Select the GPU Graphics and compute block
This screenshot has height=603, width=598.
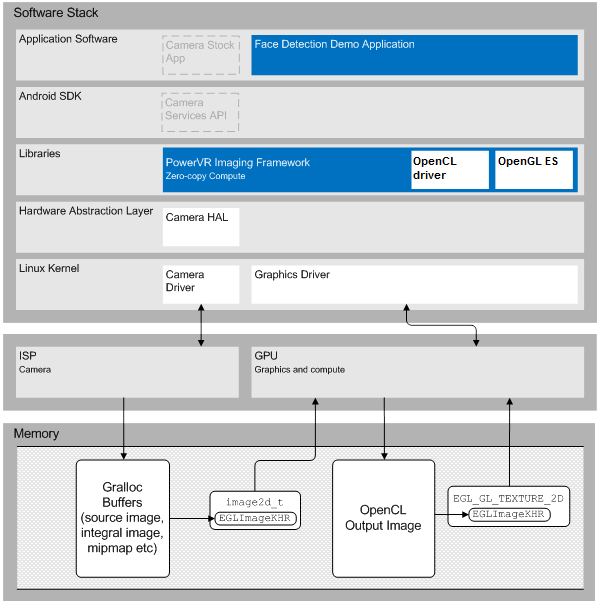point(418,372)
